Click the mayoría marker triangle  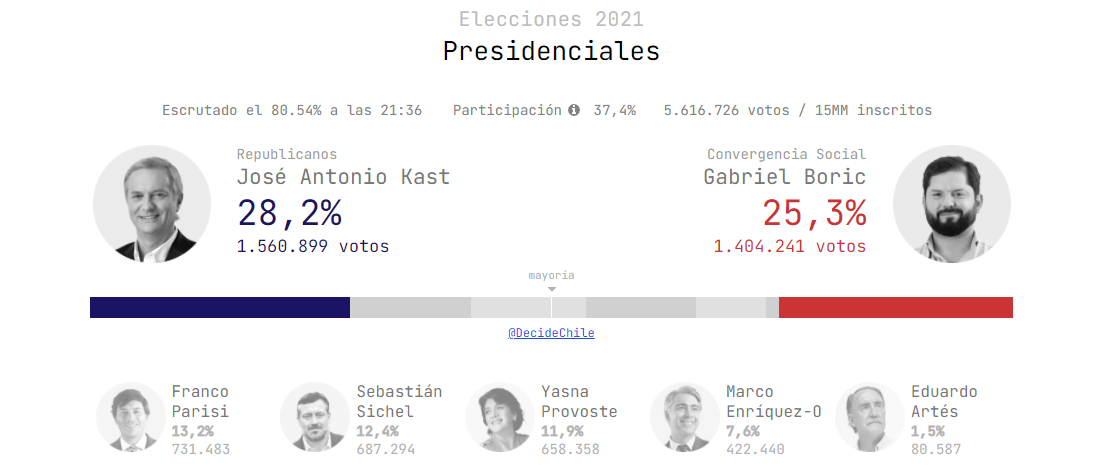tap(552, 289)
